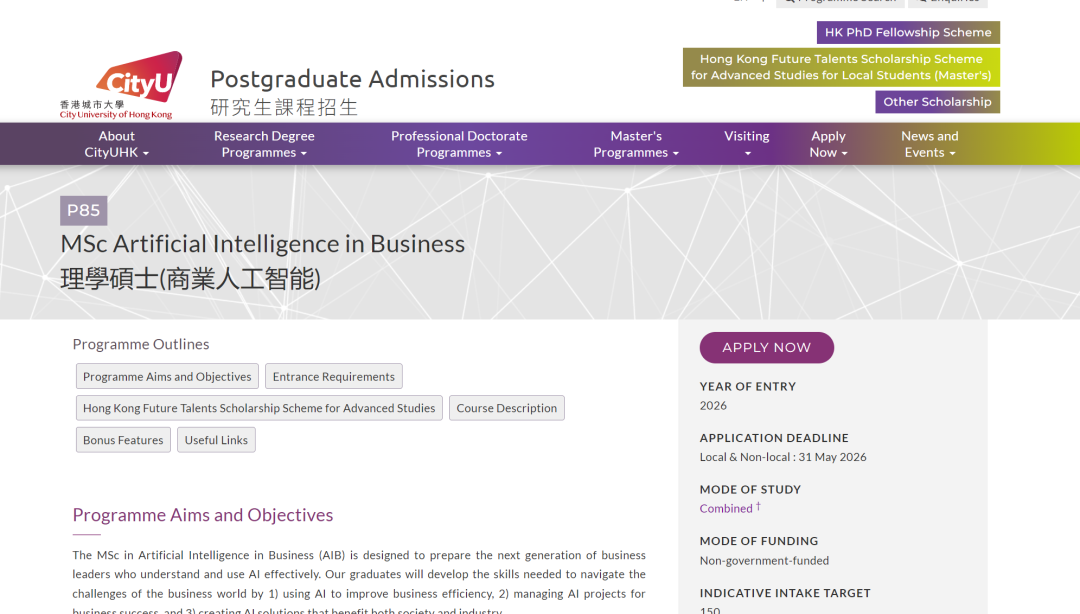Click the P85 programme code badge
Image resolution: width=1080 pixels, height=614 pixels.
click(x=83, y=210)
